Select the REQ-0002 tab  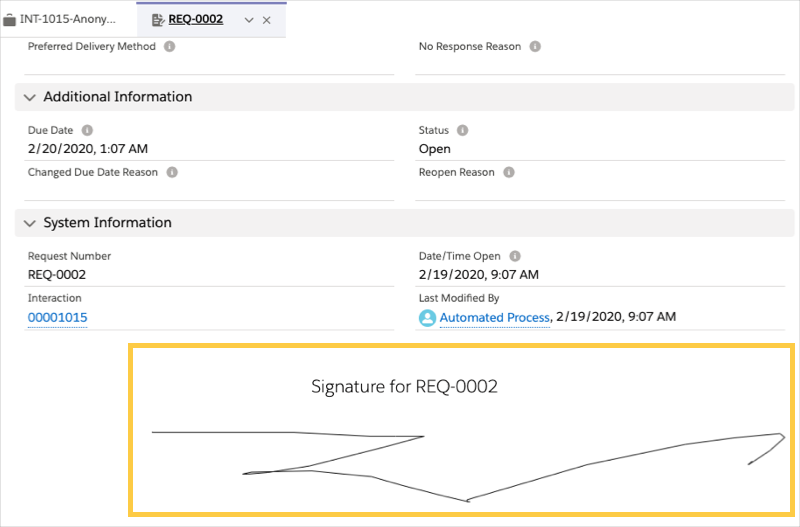(196, 20)
